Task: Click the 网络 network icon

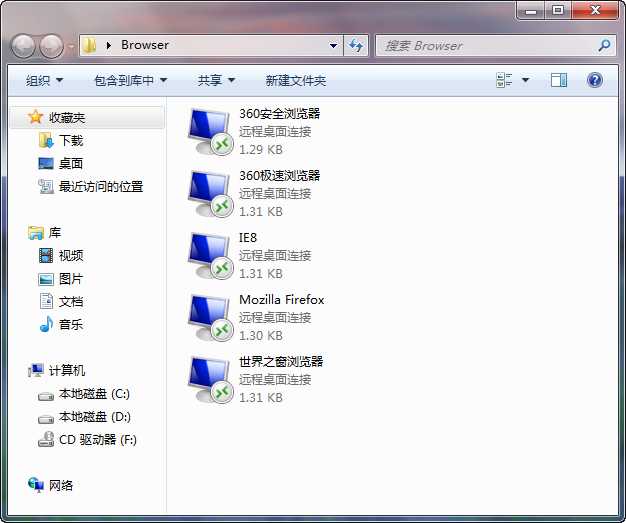Action: click(36, 485)
